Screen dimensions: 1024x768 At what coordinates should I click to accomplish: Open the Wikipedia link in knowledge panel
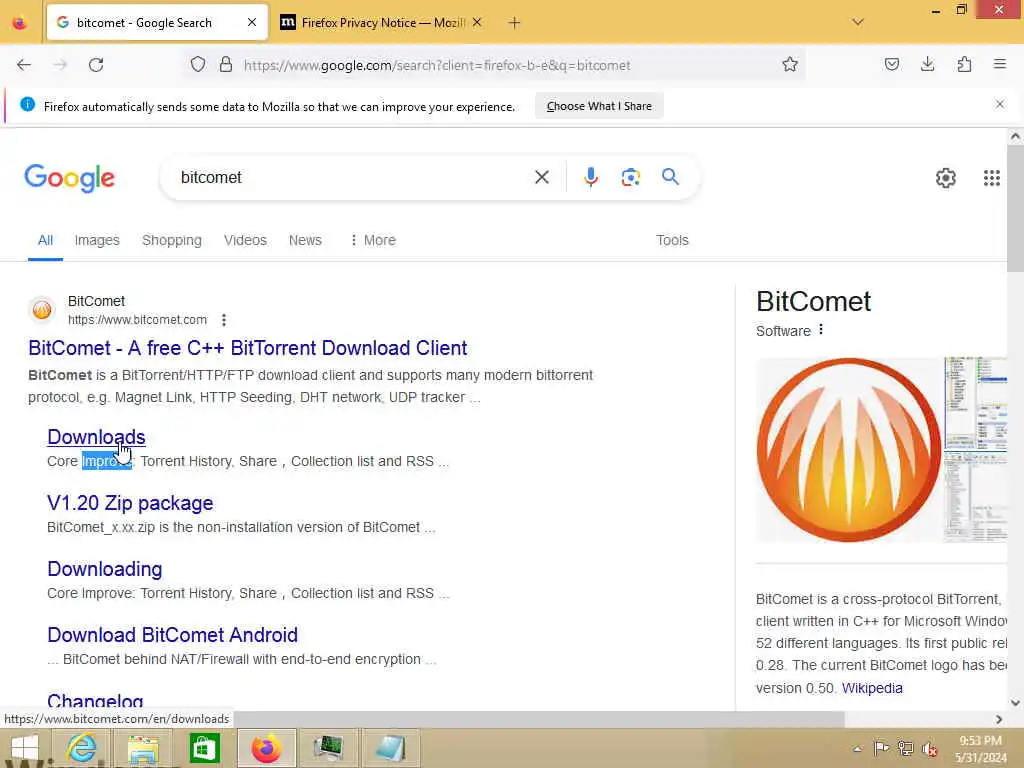click(872, 688)
